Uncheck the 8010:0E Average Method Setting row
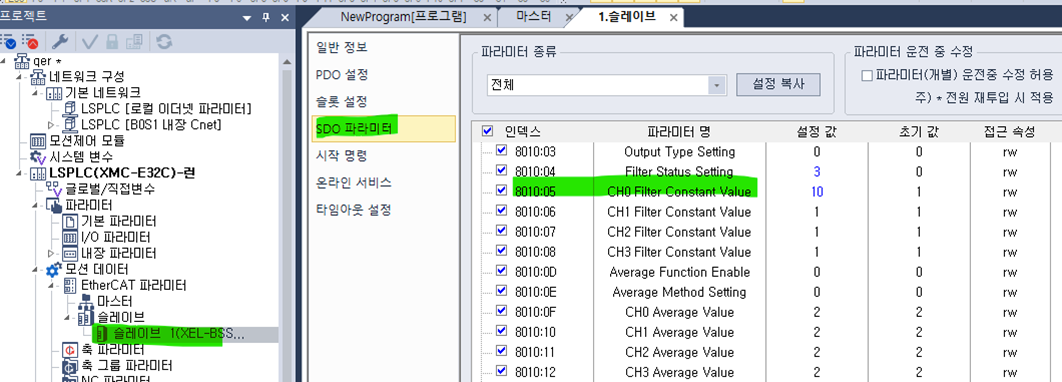This screenshot has height=382, width=1062. (x=501, y=291)
